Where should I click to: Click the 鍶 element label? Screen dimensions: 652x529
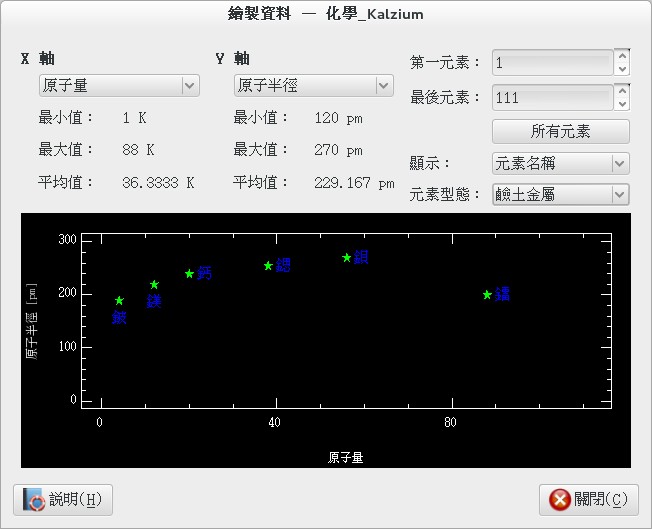click(x=283, y=265)
